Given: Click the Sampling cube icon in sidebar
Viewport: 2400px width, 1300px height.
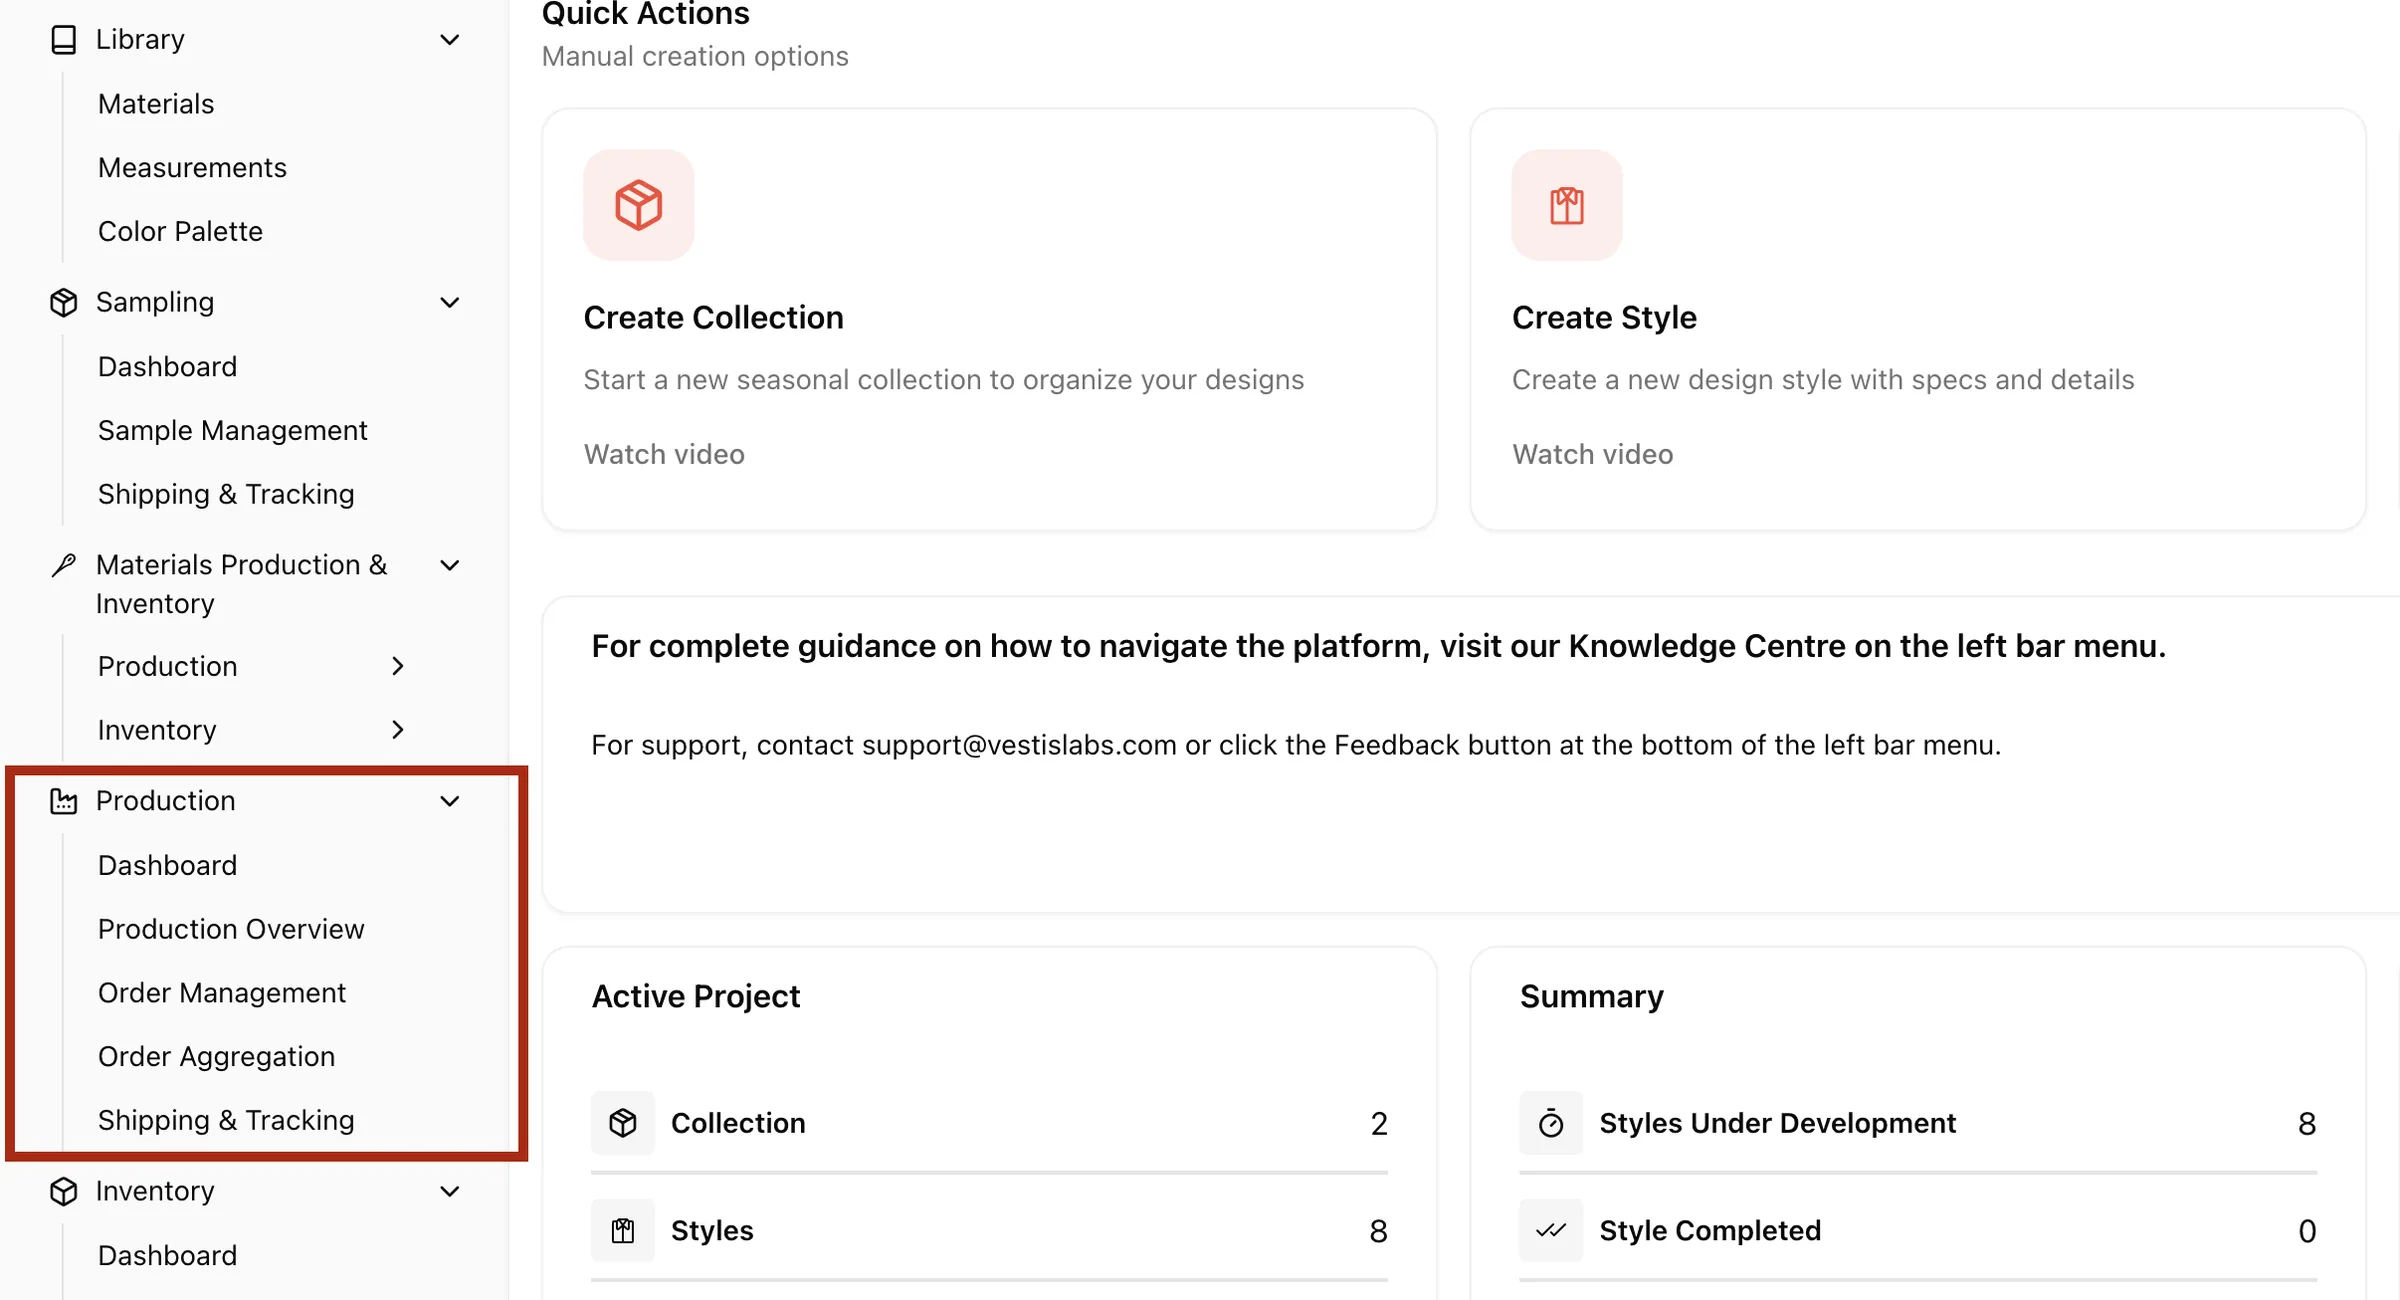Looking at the screenshot, I should tap(63, 302).
